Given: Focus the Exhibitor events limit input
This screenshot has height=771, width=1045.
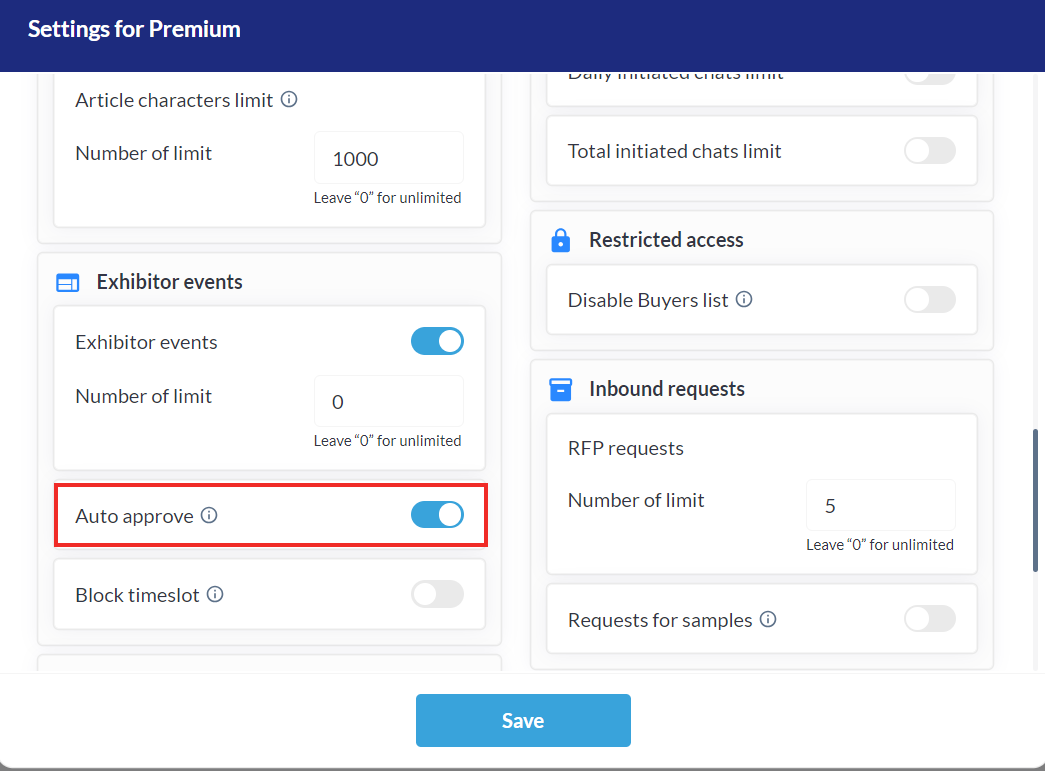Looking at the screenshot, I should (388, 402).
